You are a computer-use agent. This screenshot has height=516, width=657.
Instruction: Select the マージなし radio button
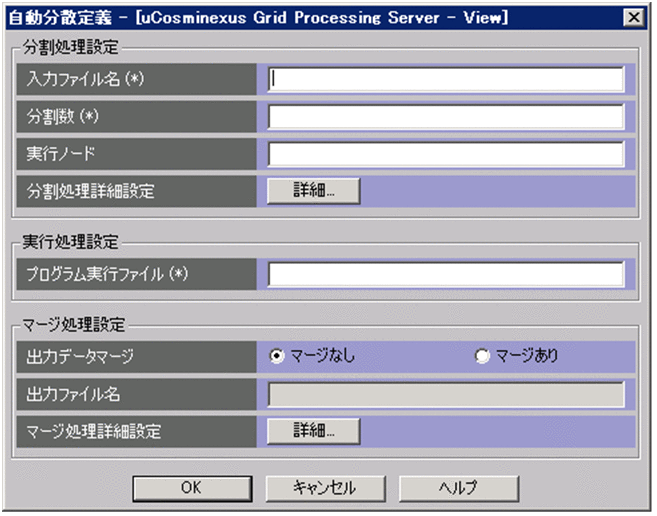pos(277,356)
